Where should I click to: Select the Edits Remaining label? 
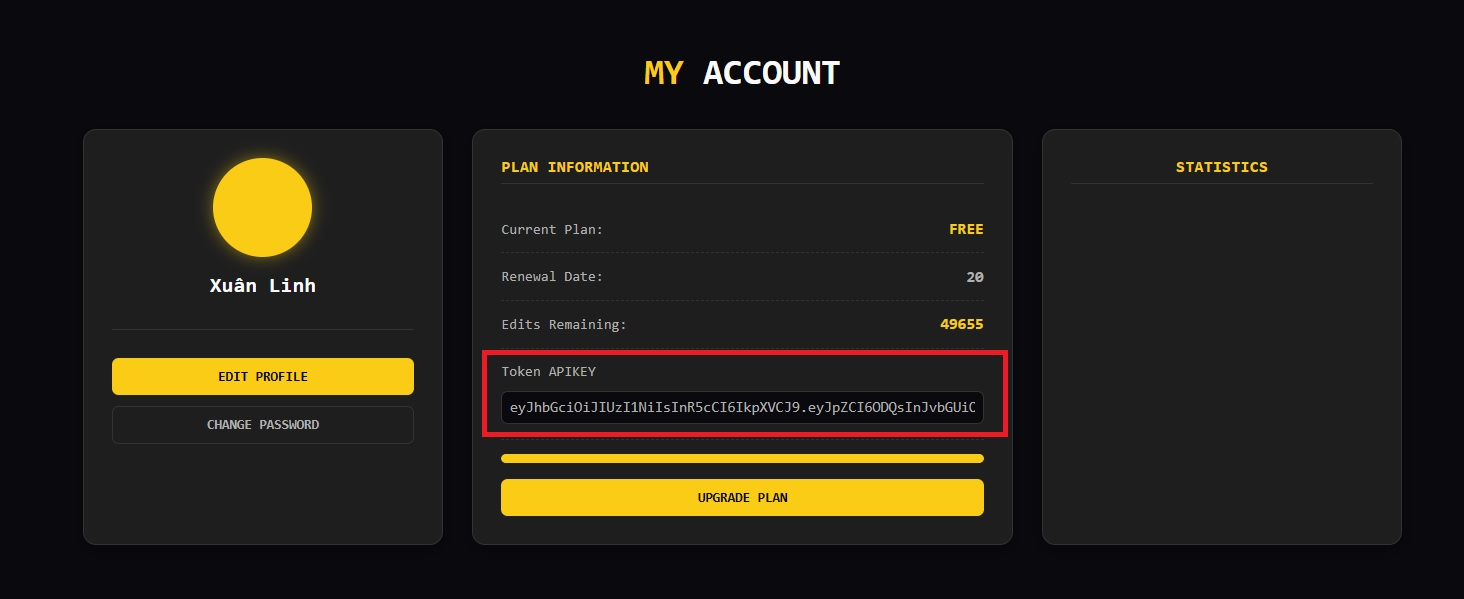point(564,325)
